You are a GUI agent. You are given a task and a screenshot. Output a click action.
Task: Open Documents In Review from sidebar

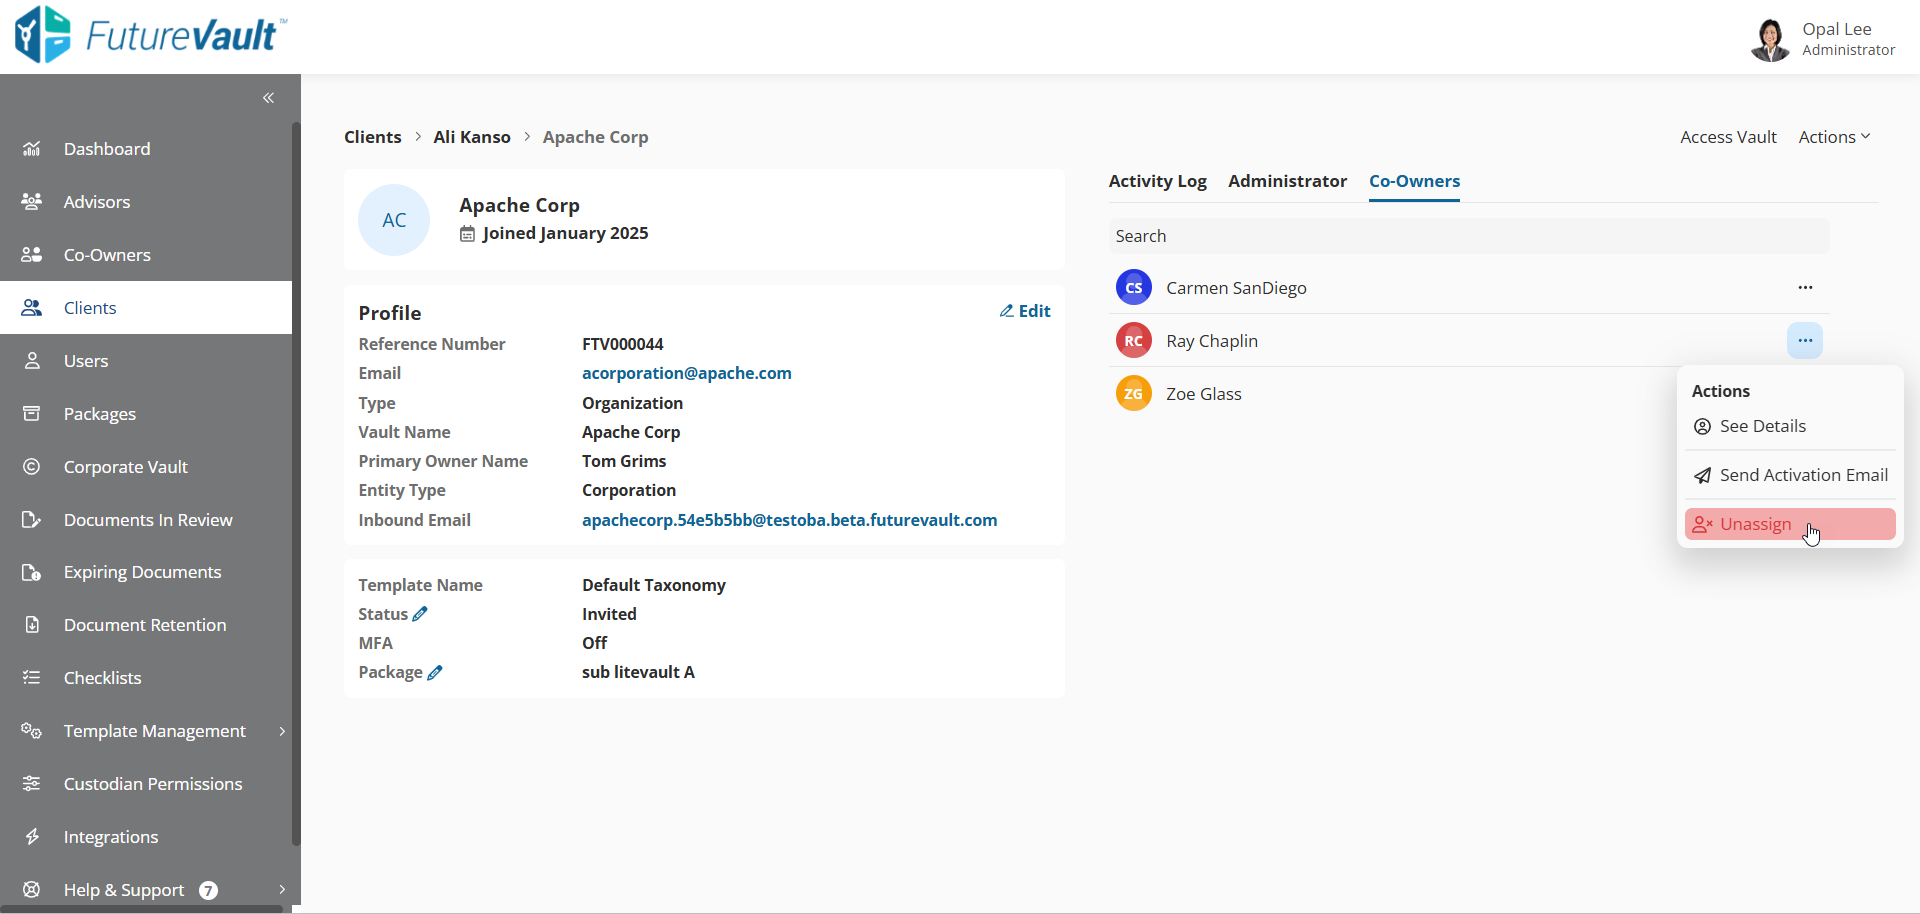(x=146, y=520)
